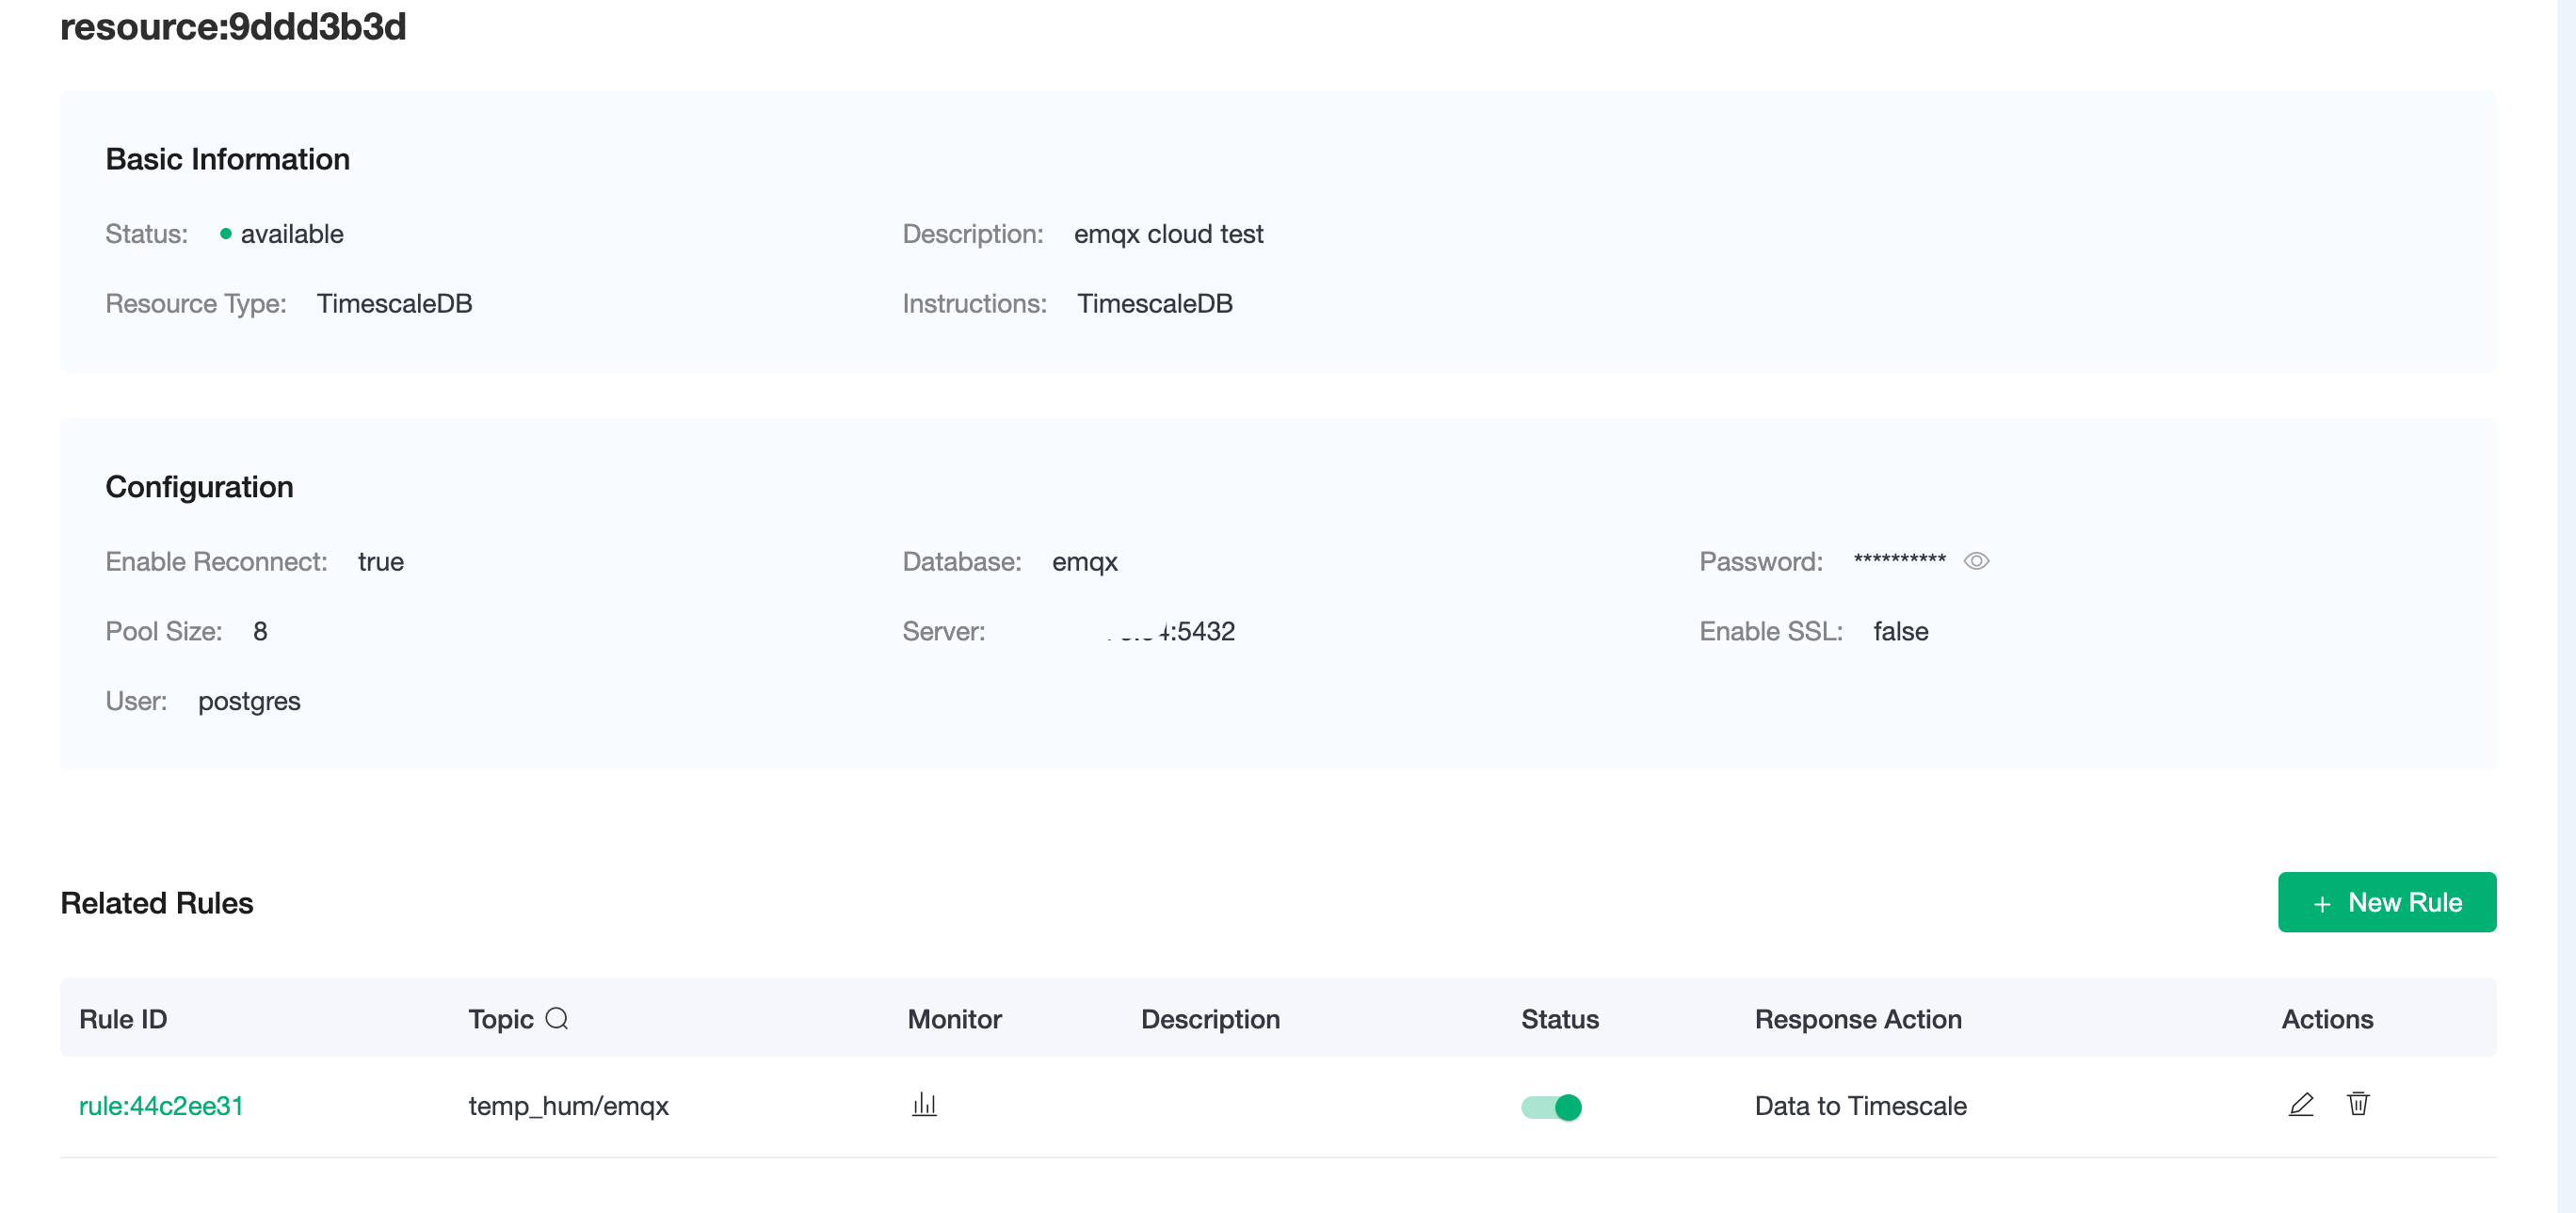
Task: Click the Monitor column header
Action: click(954, 1019)
